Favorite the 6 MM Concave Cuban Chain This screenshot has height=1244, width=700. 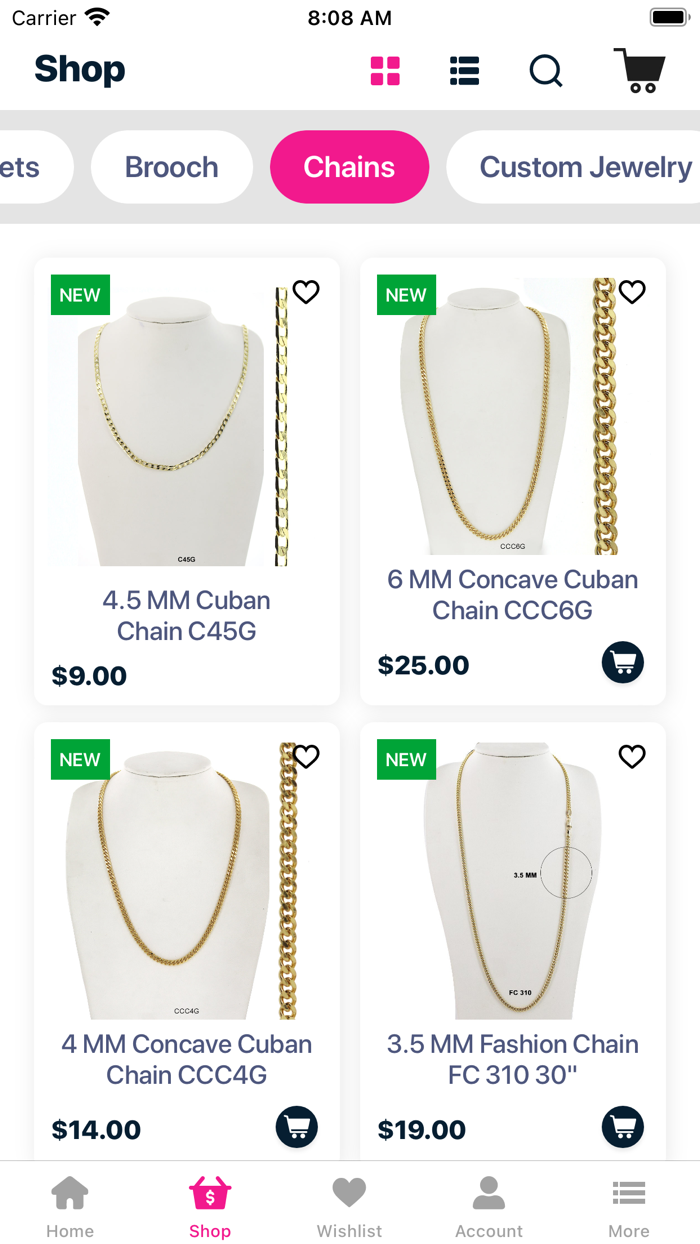[632, 292]
